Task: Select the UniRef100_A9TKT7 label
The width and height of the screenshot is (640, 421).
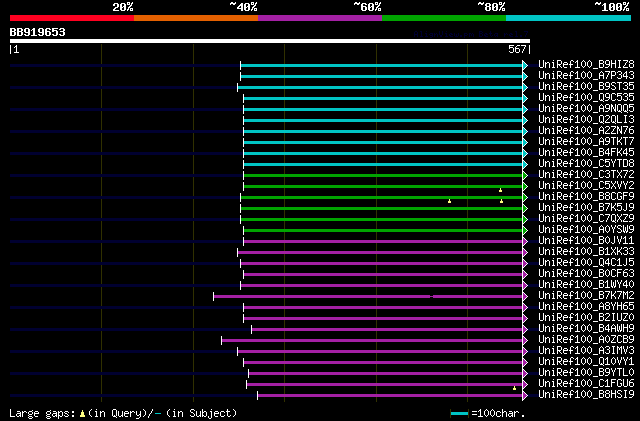Action: tap(586, 142)
